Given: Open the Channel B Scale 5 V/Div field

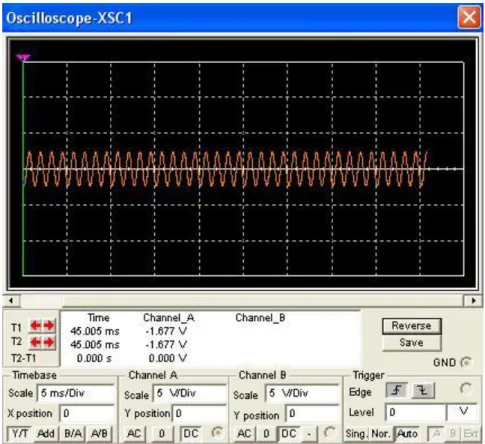Looking at the screenshot, I should coord(302,393).
